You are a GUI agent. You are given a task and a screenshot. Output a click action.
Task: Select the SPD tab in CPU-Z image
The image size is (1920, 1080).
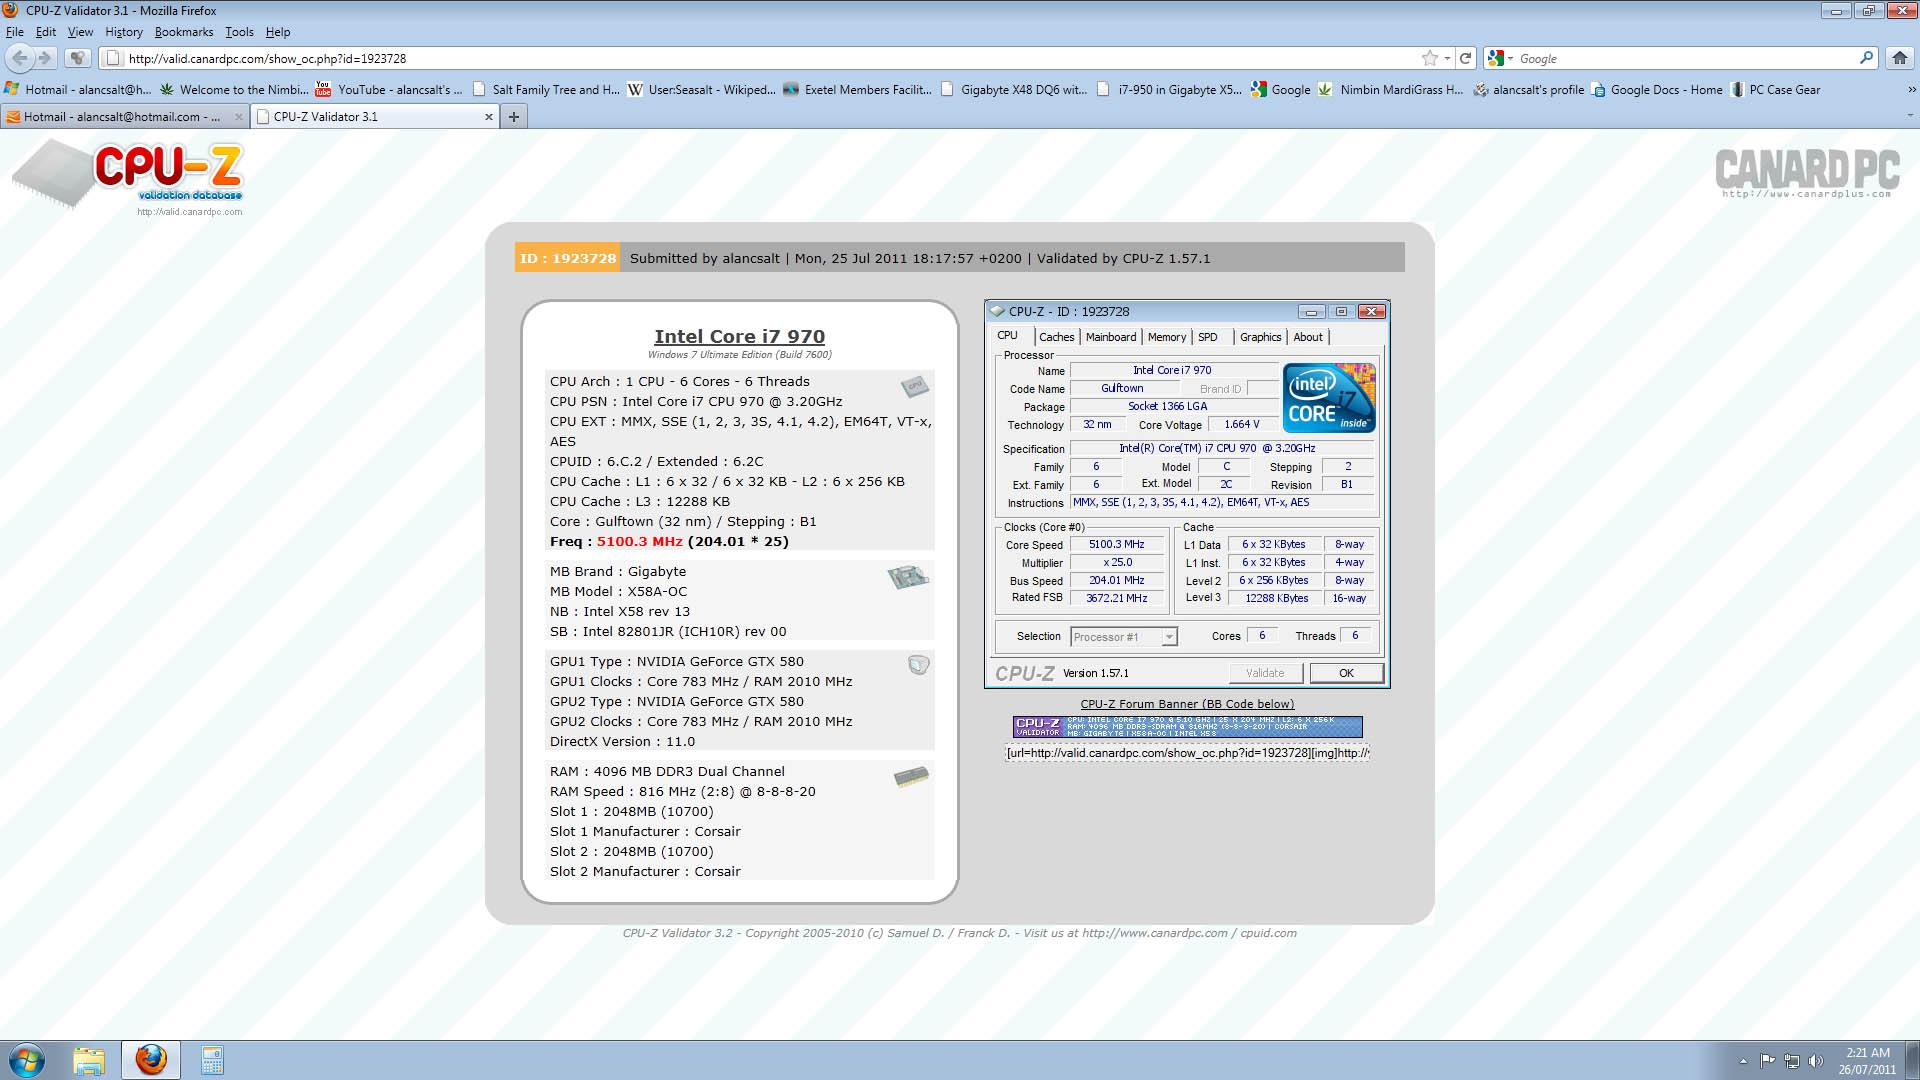tap(1208, 337)
